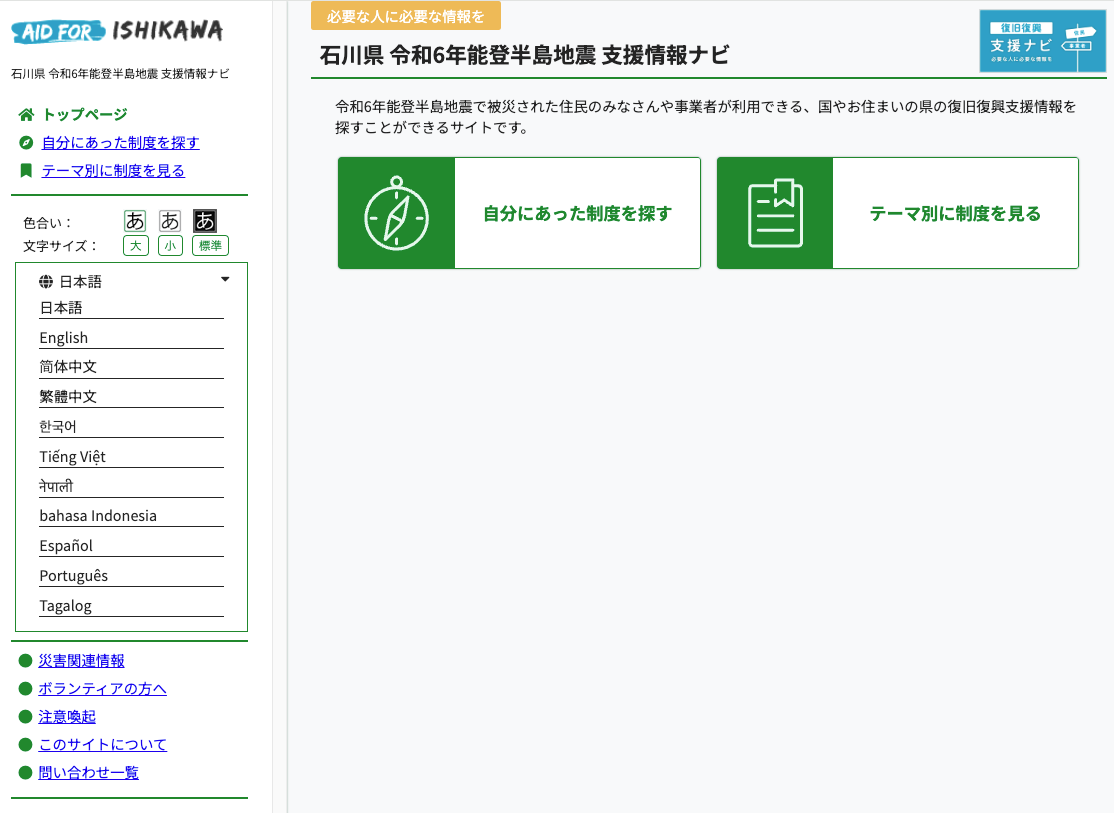Open the ボランティアの方へ menu link
The height and width of the screenshot is (813, 1114).
click(102, 689)
